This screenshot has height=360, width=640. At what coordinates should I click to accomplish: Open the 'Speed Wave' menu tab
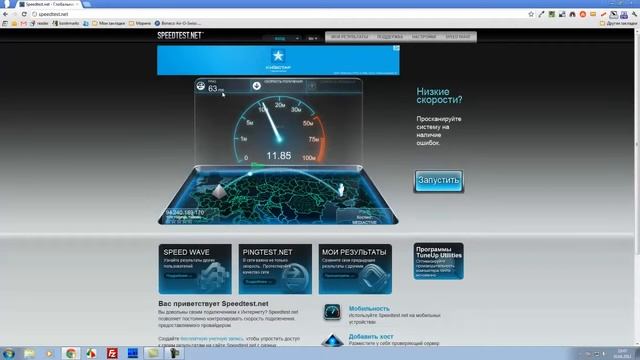point(458,37)
